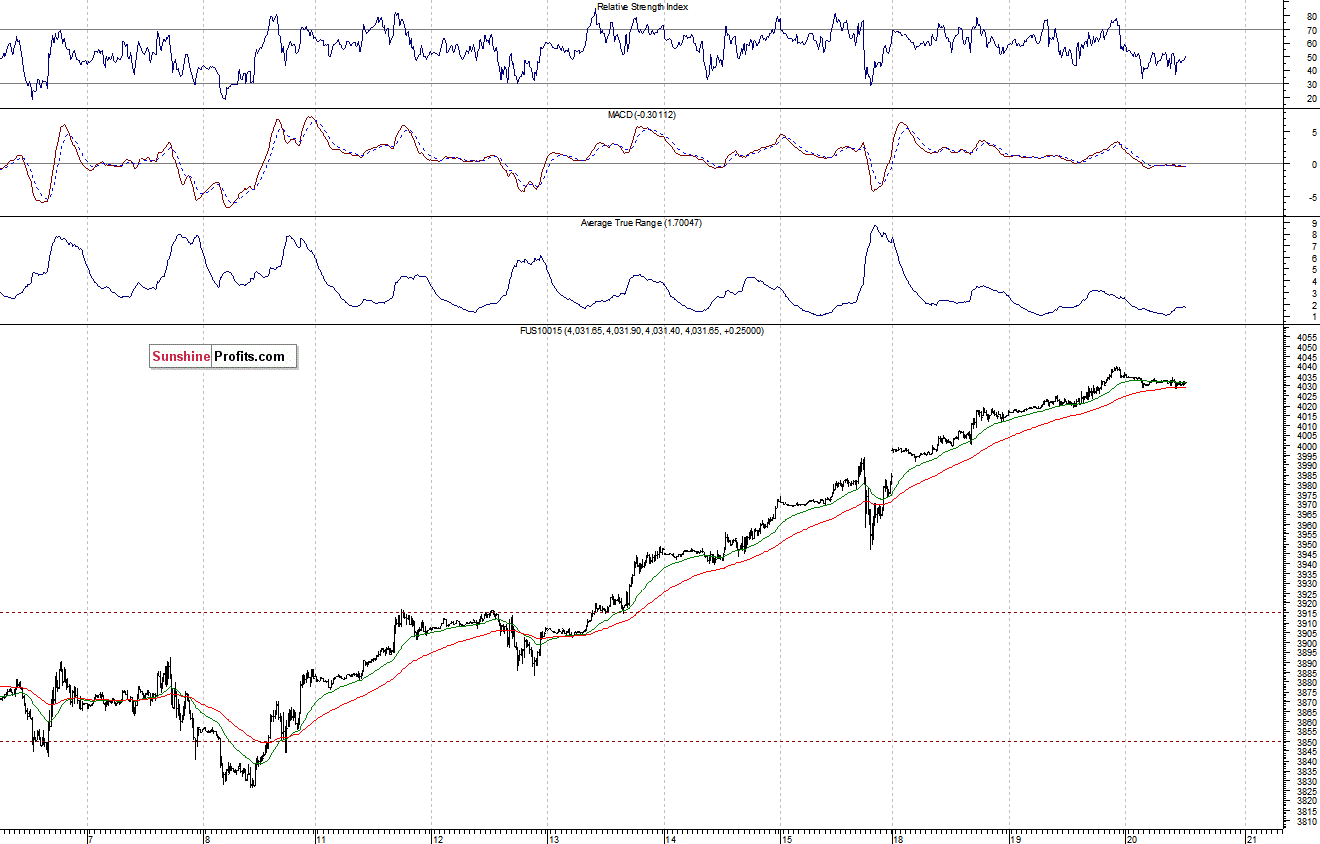Select the 70 overbought label on RSI axis
The height and width of the screenshot is (844, 1320).
pos(1312,30)
